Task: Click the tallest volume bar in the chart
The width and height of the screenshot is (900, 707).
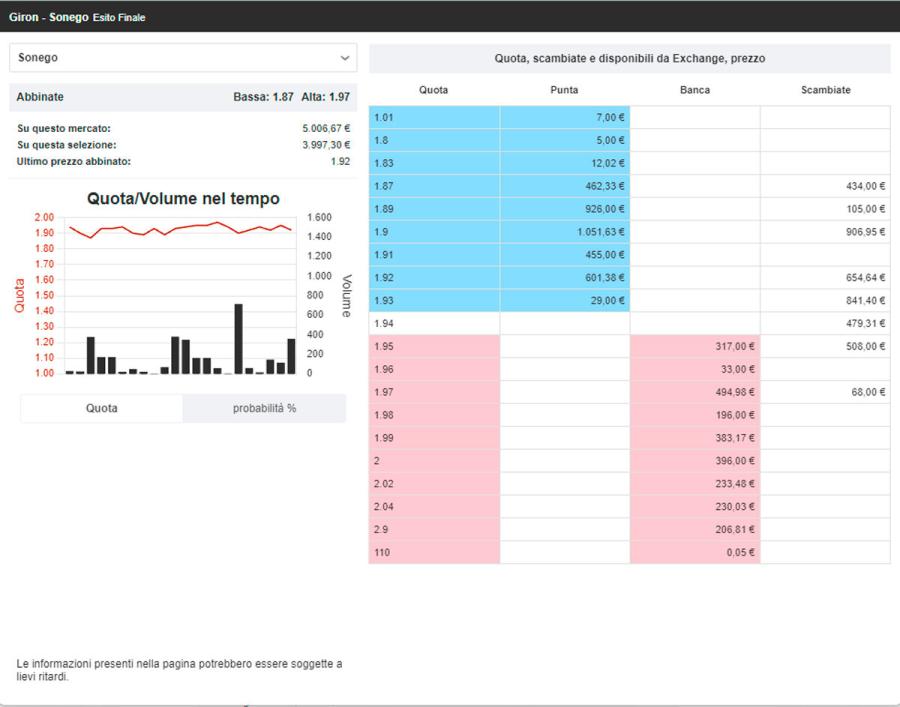Action: 239,339
